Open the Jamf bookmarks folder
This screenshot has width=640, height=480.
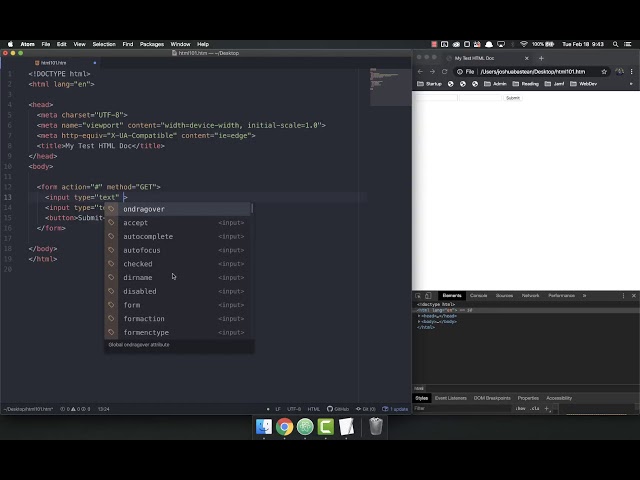554,84
